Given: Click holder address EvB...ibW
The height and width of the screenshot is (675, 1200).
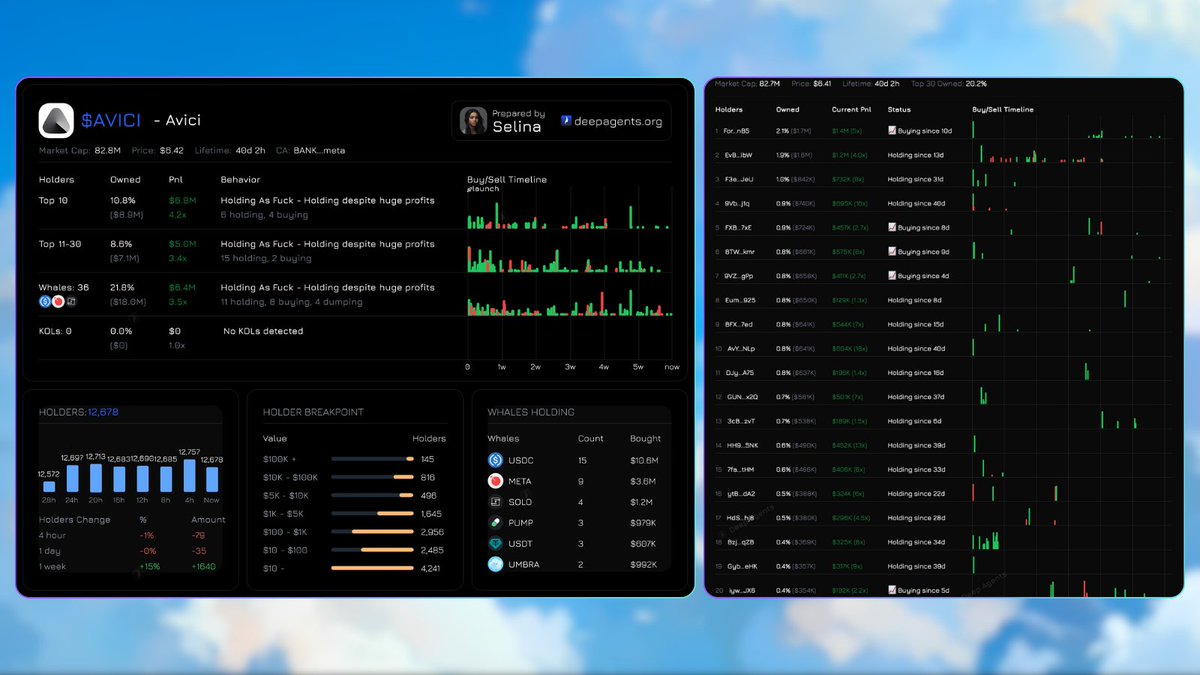Looking at the screenshot, I should pos(737,155).
